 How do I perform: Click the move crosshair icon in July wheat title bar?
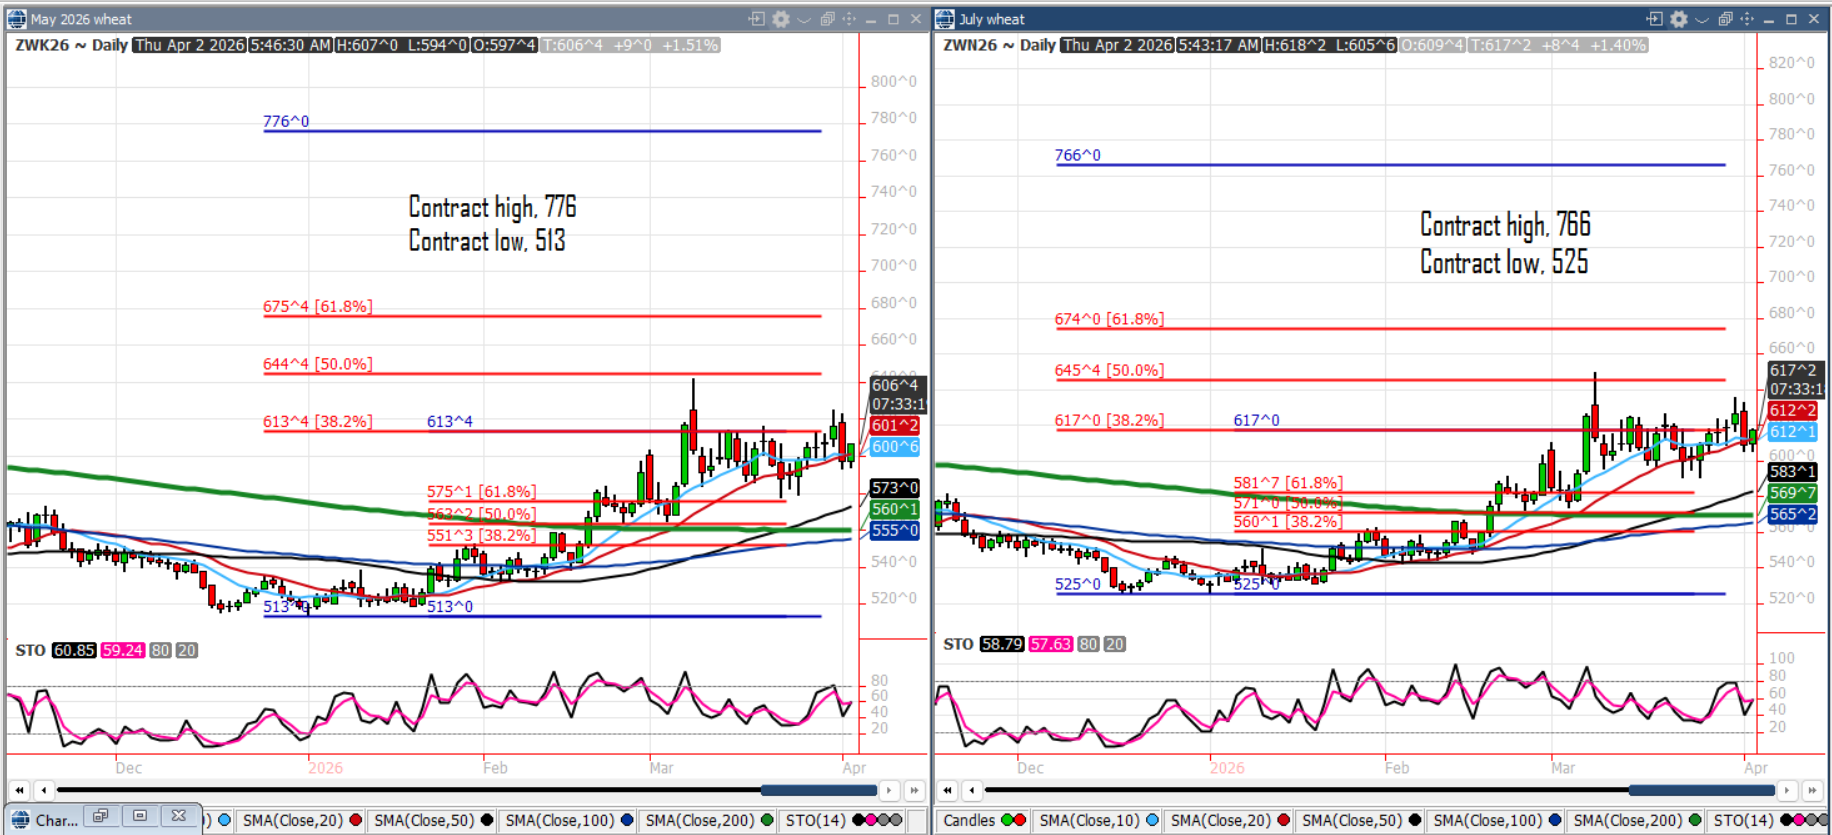[x=1747, y=19]
